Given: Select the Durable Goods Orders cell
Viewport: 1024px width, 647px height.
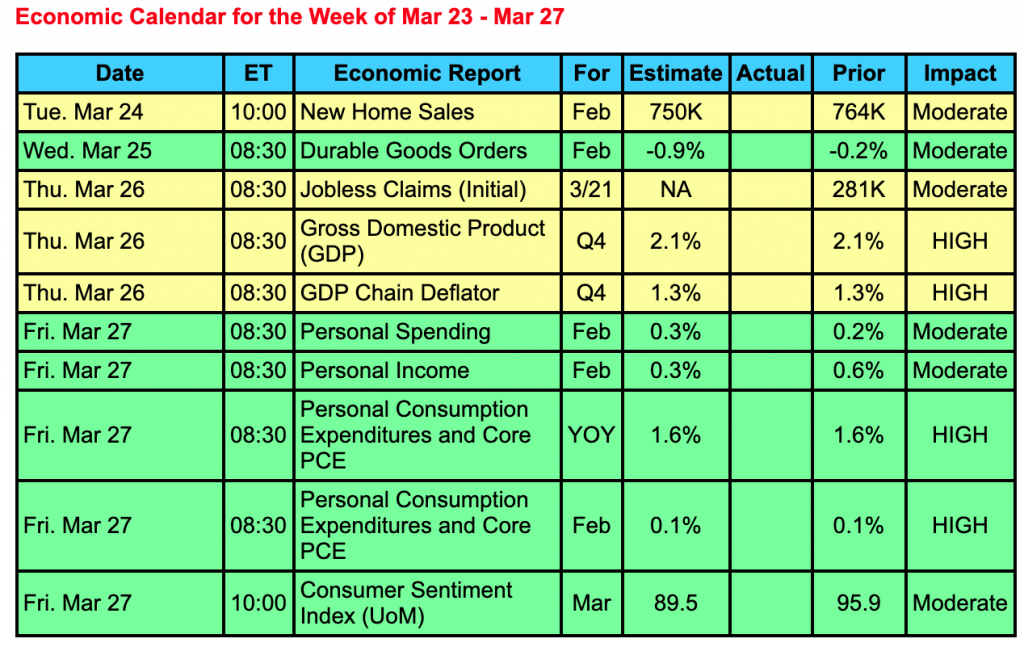Looking at the screenshot, I should point(413,151).
